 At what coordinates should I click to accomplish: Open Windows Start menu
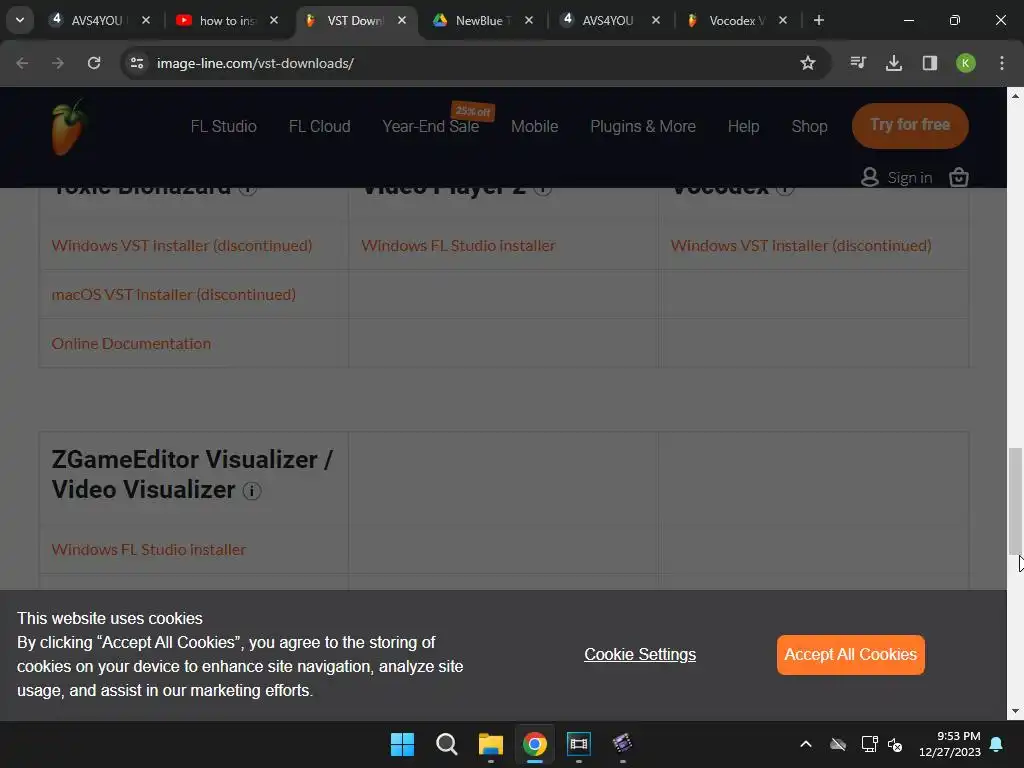coord(402,744)
